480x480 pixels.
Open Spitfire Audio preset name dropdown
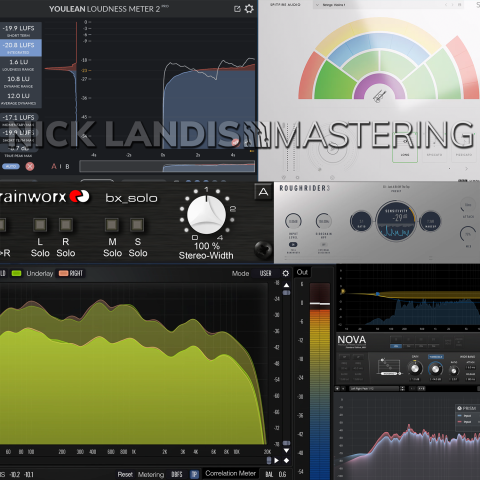click(388, 5)
